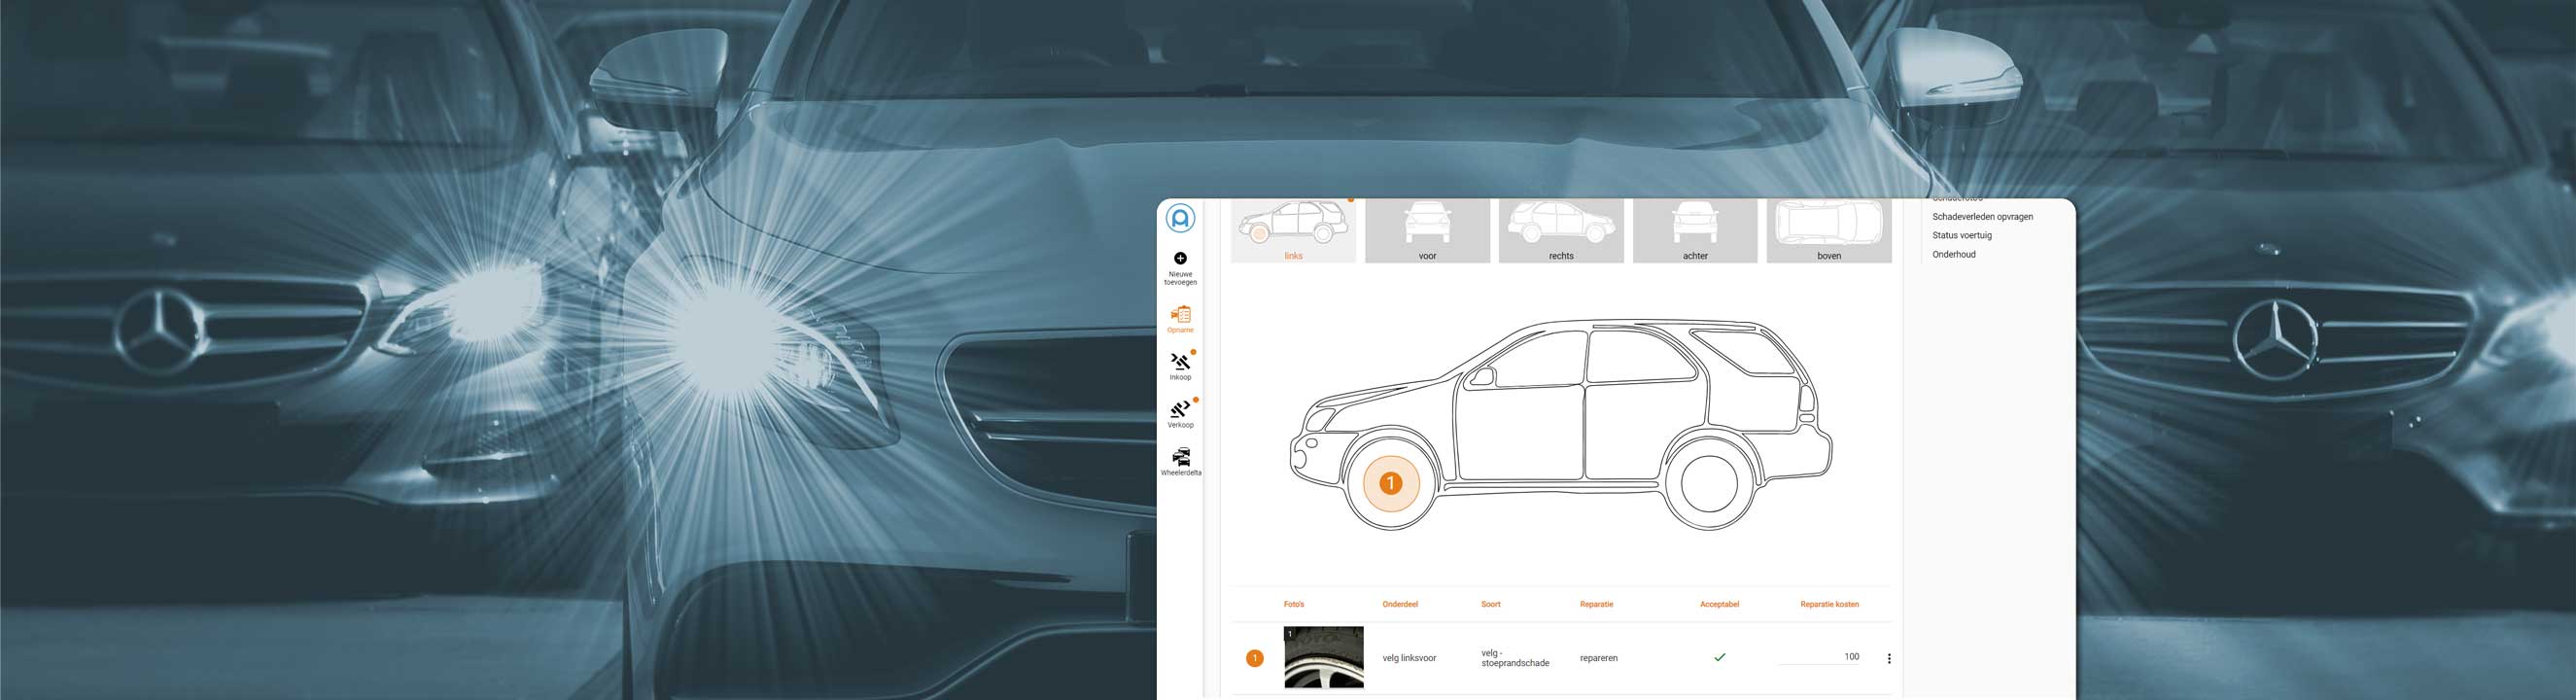Click the Acceptabel column header
Image resolution: width=2576 pixels, height=700 pixels.
click(x=1719, y=604)
